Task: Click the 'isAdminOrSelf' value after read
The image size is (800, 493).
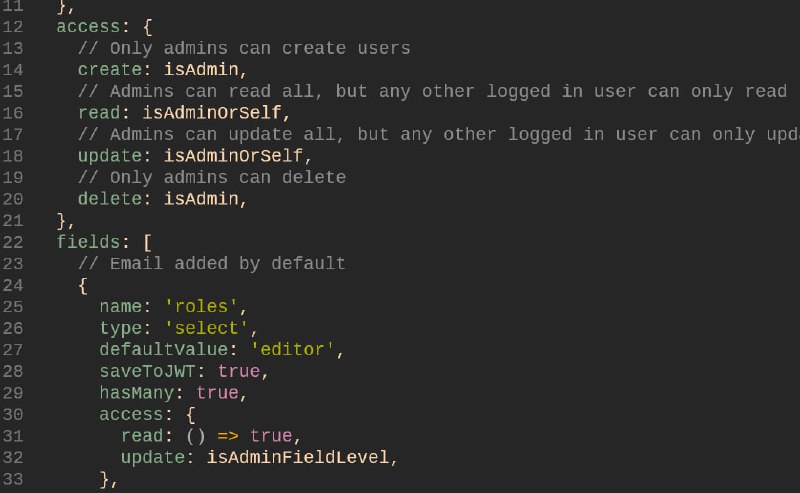Action: pos(211,113)
